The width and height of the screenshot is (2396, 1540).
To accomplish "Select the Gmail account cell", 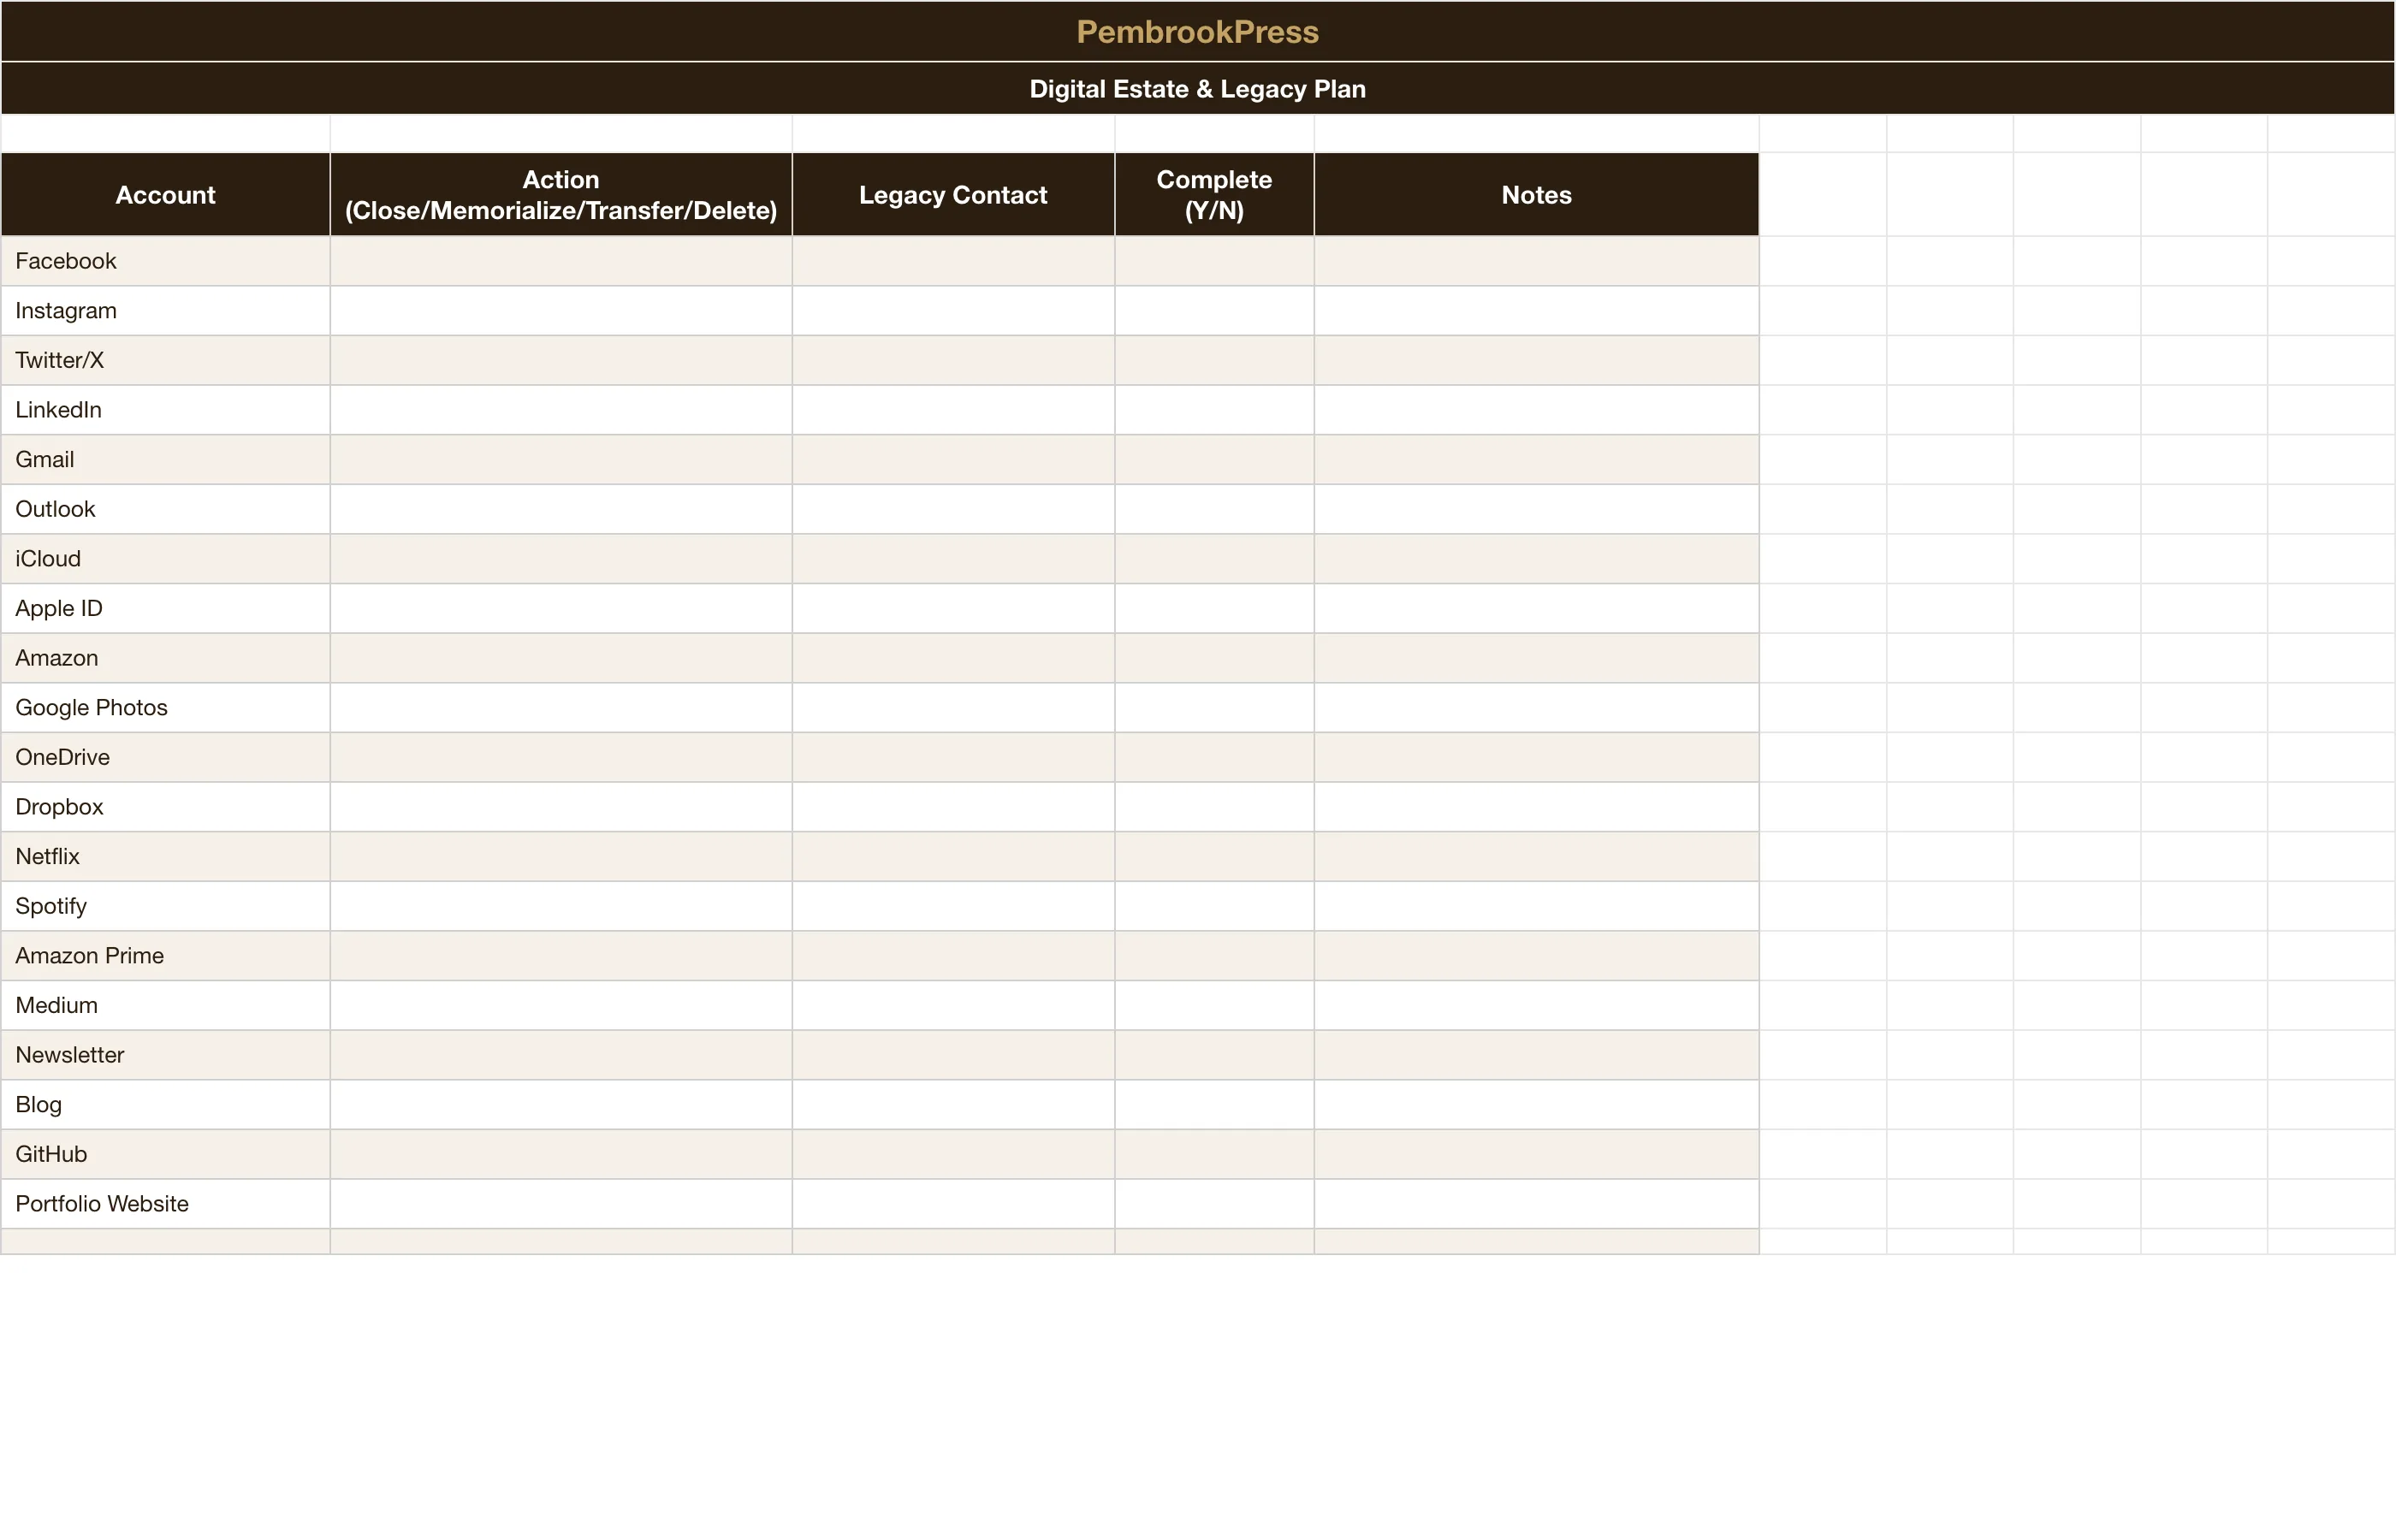I will (x=166, y=460).
